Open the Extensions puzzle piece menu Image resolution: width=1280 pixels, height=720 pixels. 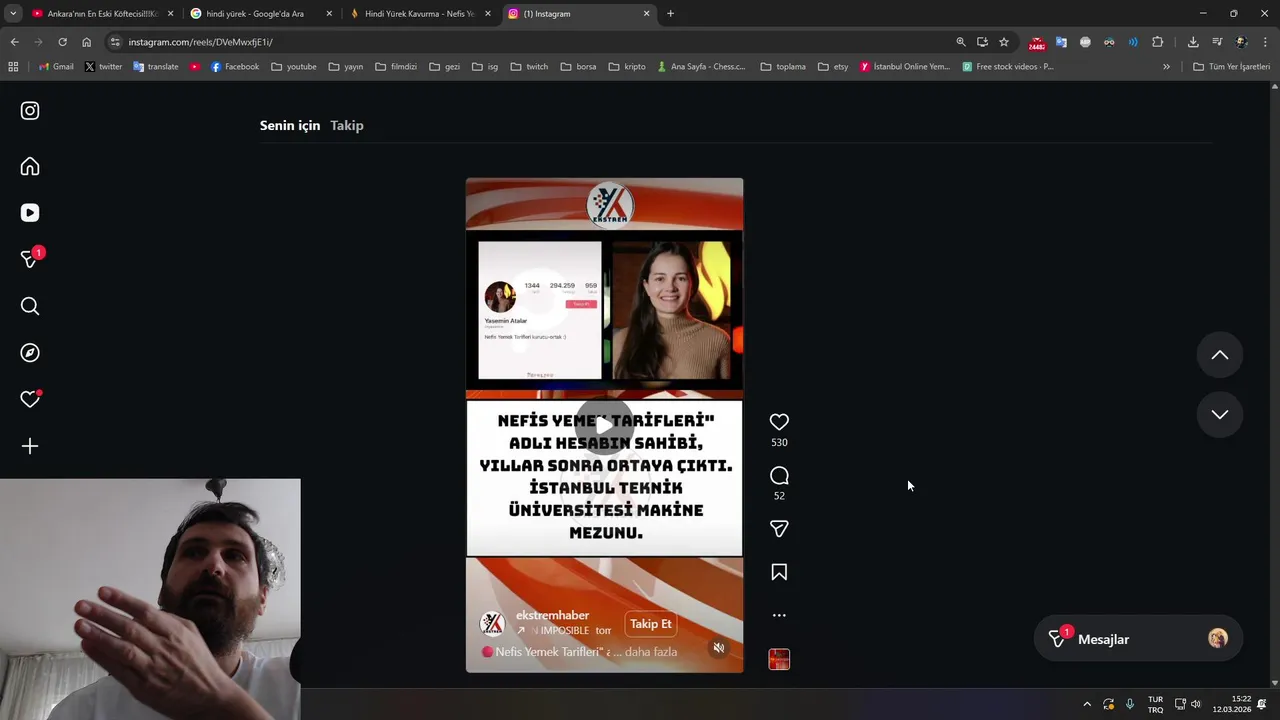click(1158, 42)
